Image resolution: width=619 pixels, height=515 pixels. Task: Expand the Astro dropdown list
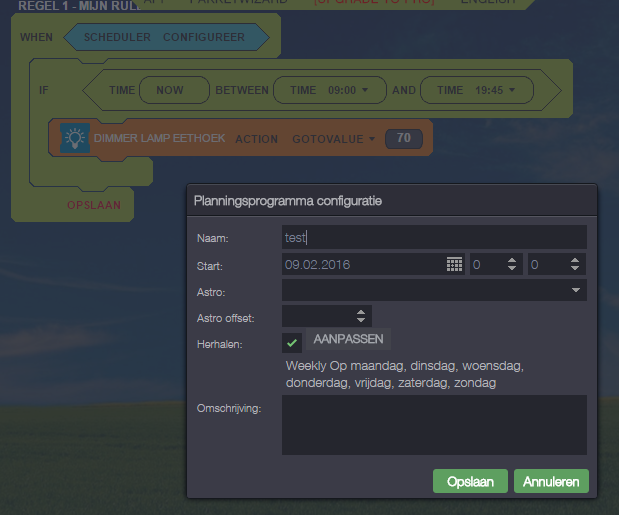pyautogui.click(x=576, y=291)
